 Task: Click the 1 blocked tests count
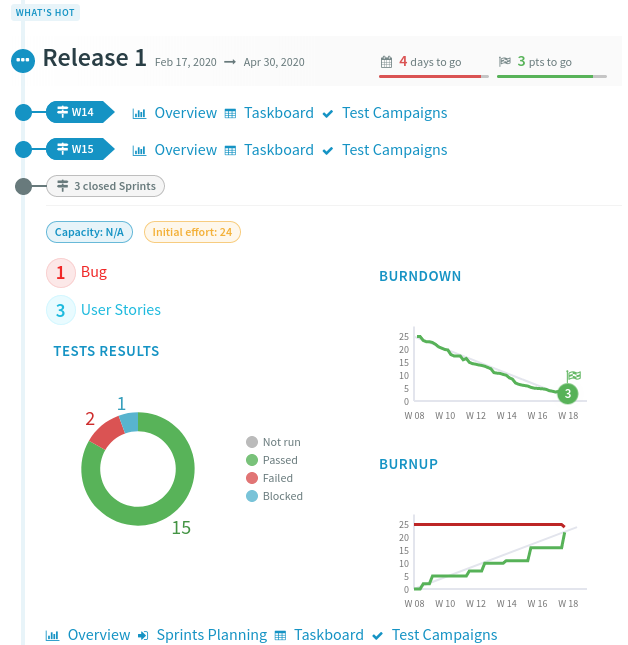tap(121, 404)
